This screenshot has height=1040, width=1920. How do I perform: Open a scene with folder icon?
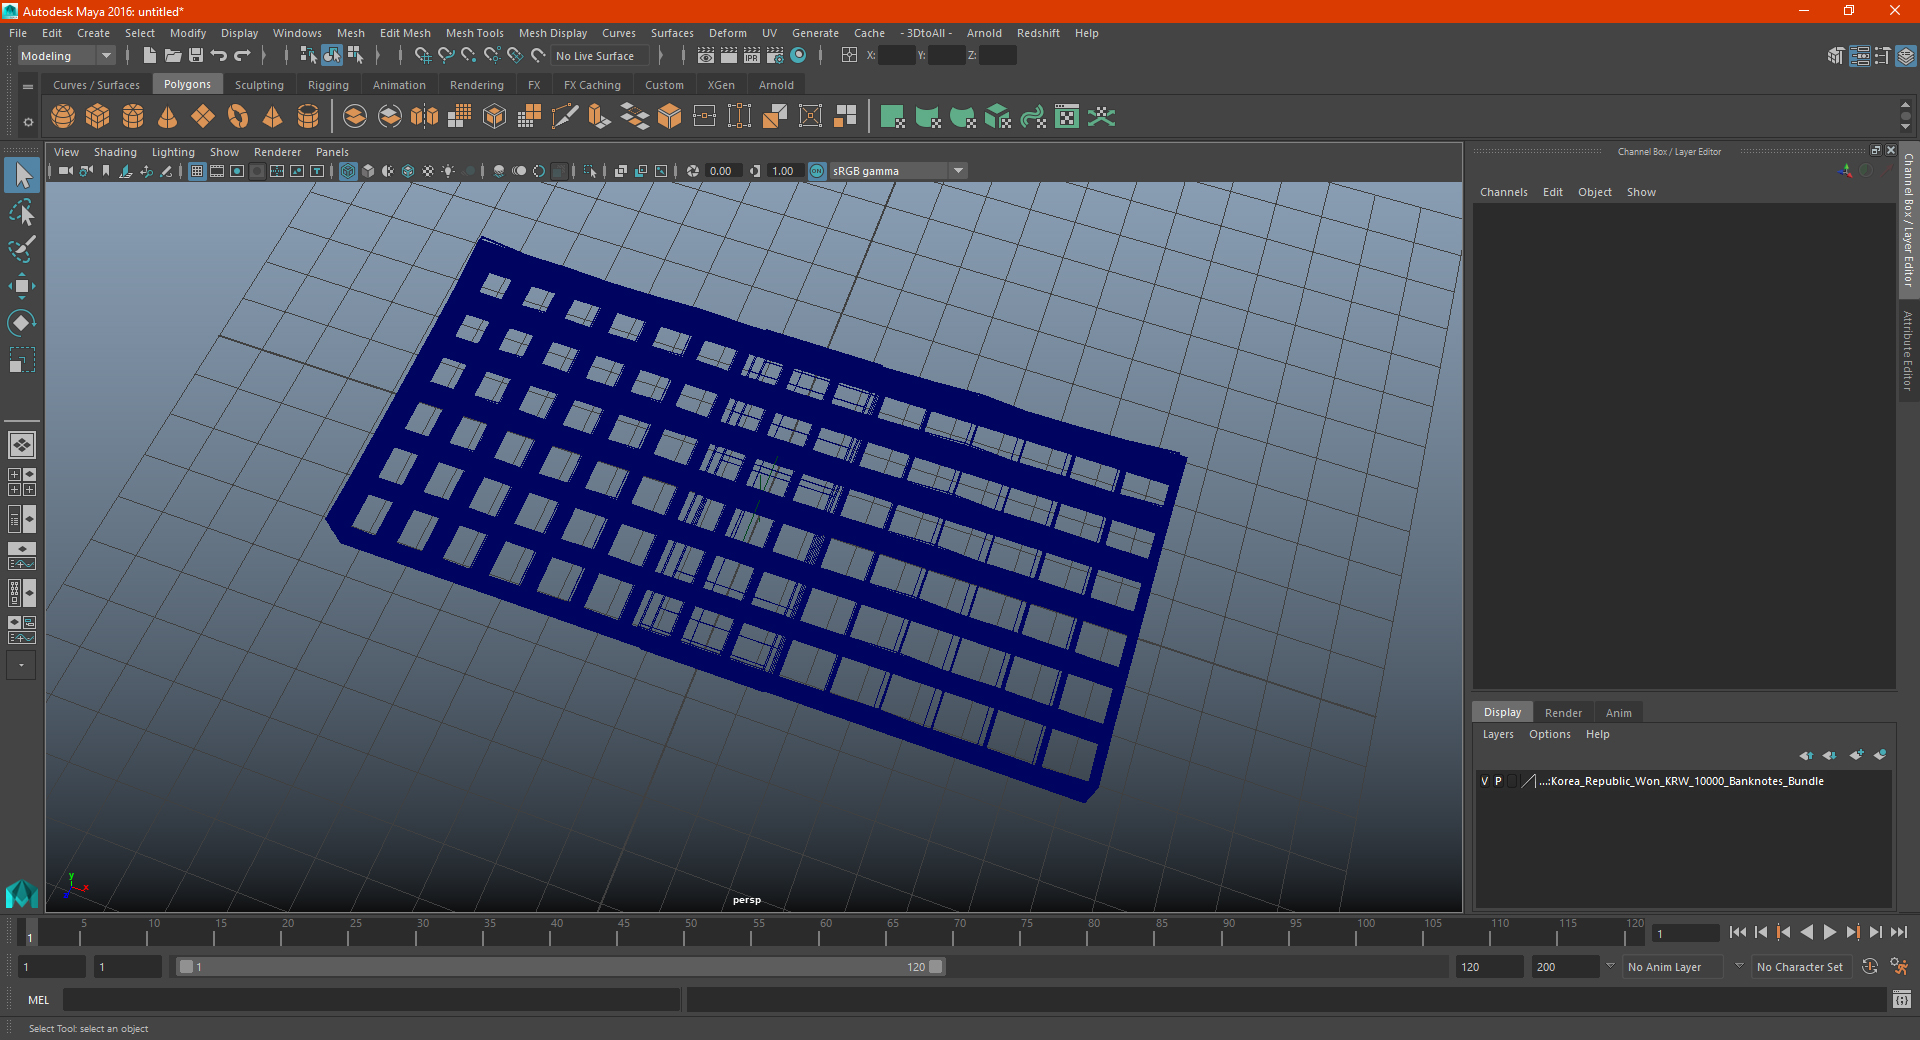[x=173, y=56]
